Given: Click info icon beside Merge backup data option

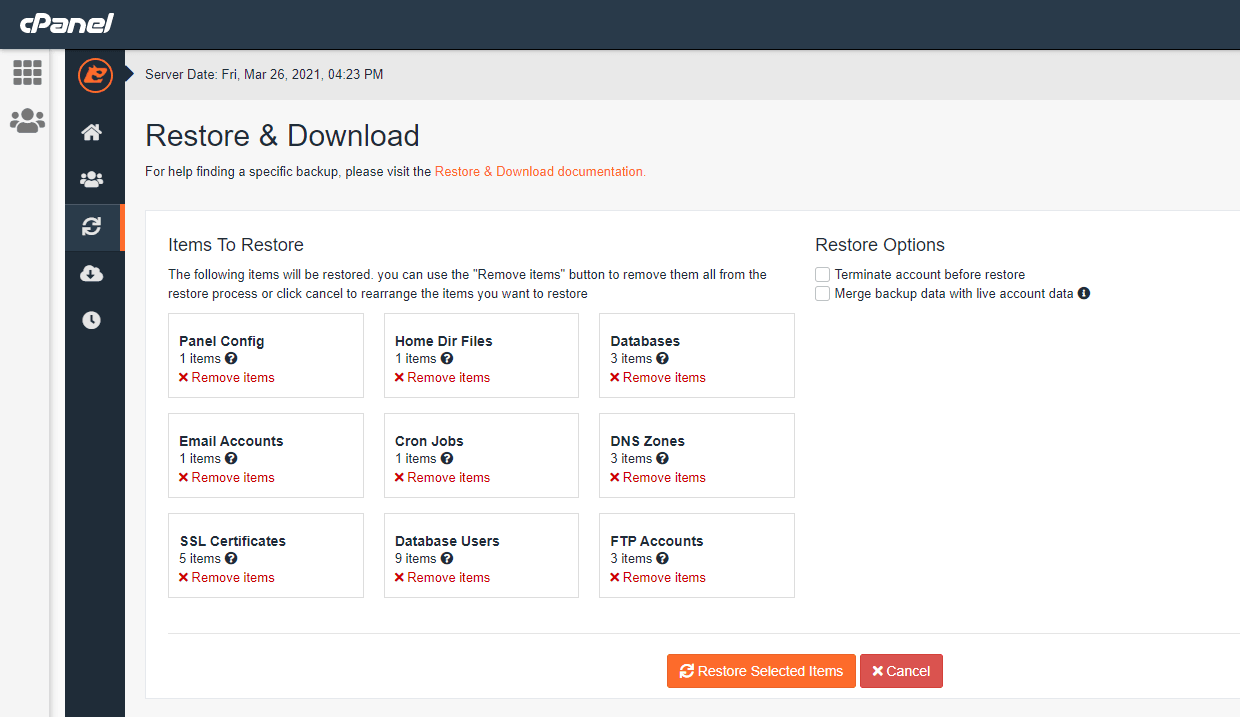Looking at the screenshot, I should [x=1084, y=294].
